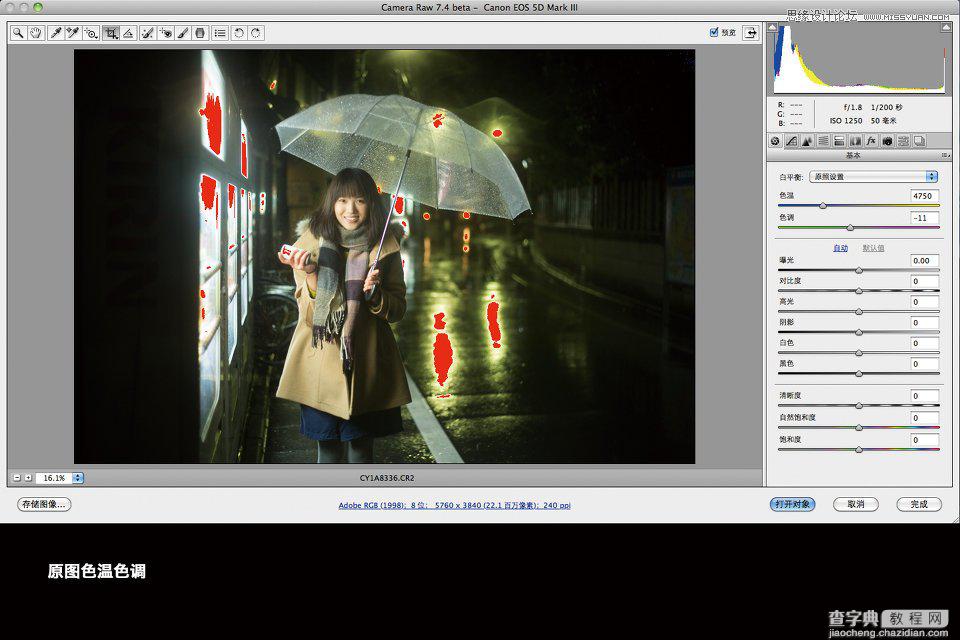Click the 对比度 value field
Screen dimensions: 960x640
click(x=924, y=281)
